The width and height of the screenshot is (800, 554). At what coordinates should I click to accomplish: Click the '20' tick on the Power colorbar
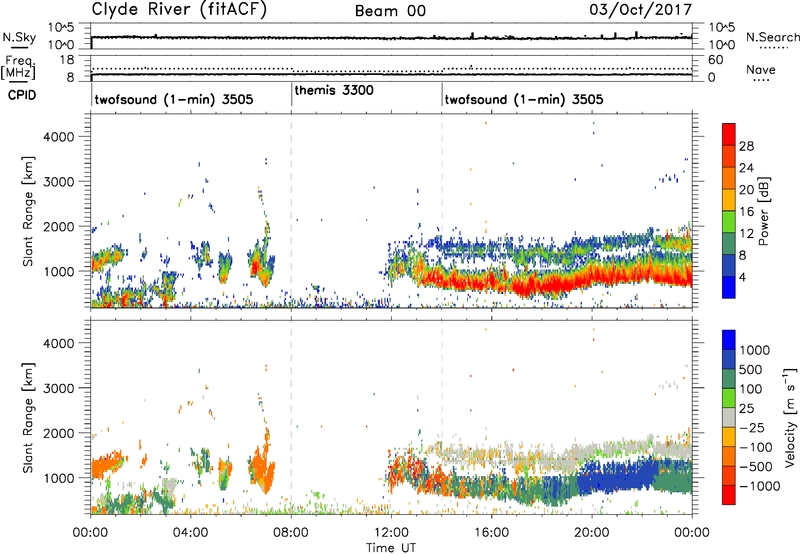click(746, 190)
